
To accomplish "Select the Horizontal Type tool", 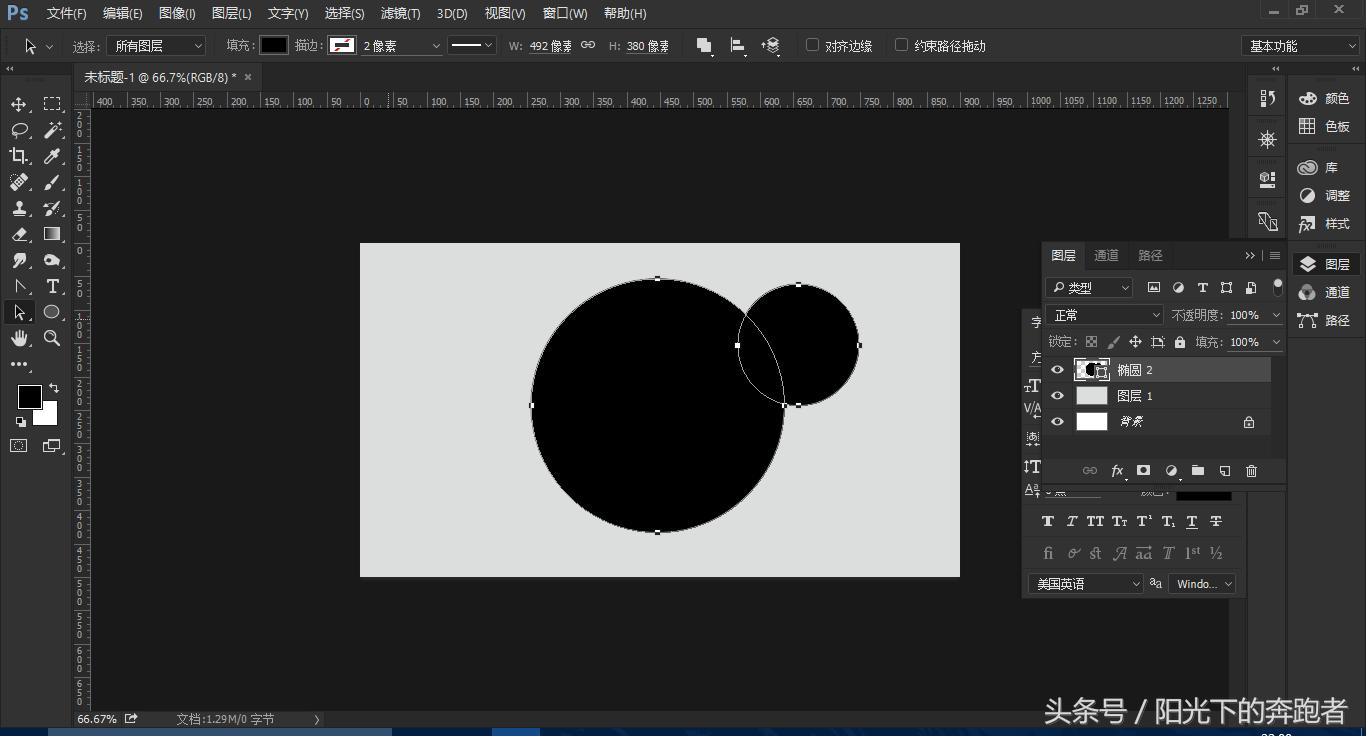I will [52, 286].
